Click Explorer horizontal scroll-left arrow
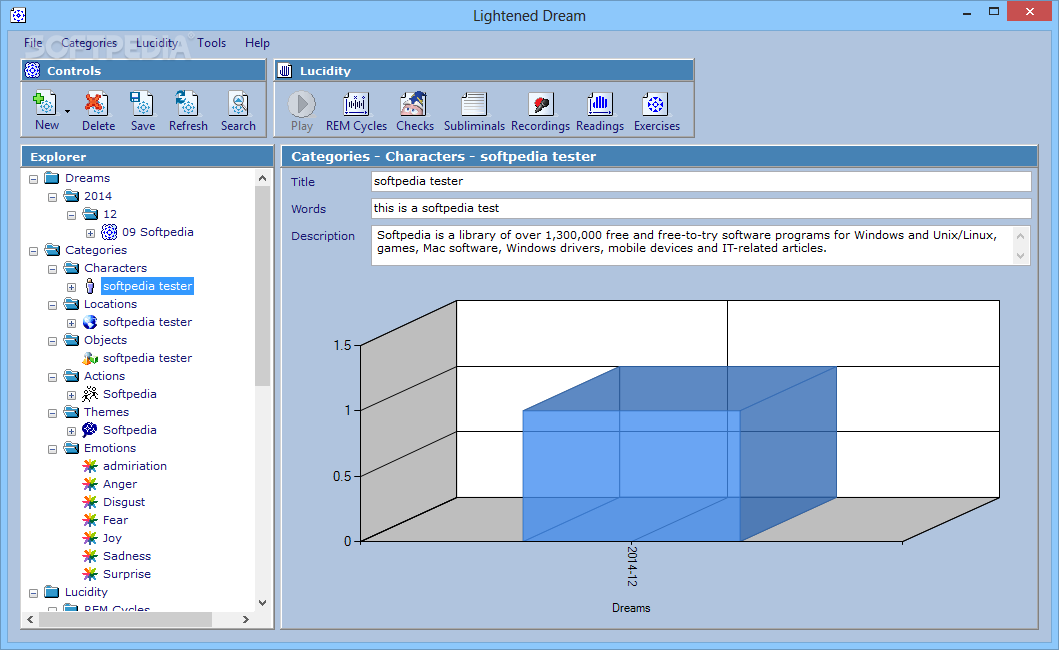Image resolution: width=1059 pixels, height=650 pixels. point(30,619)
